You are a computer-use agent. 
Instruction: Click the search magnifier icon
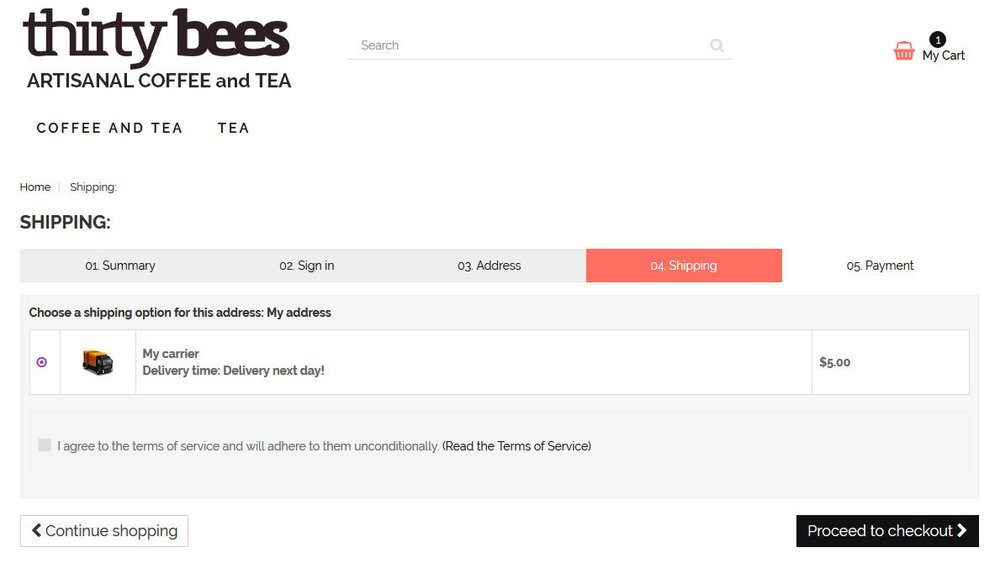717,45
